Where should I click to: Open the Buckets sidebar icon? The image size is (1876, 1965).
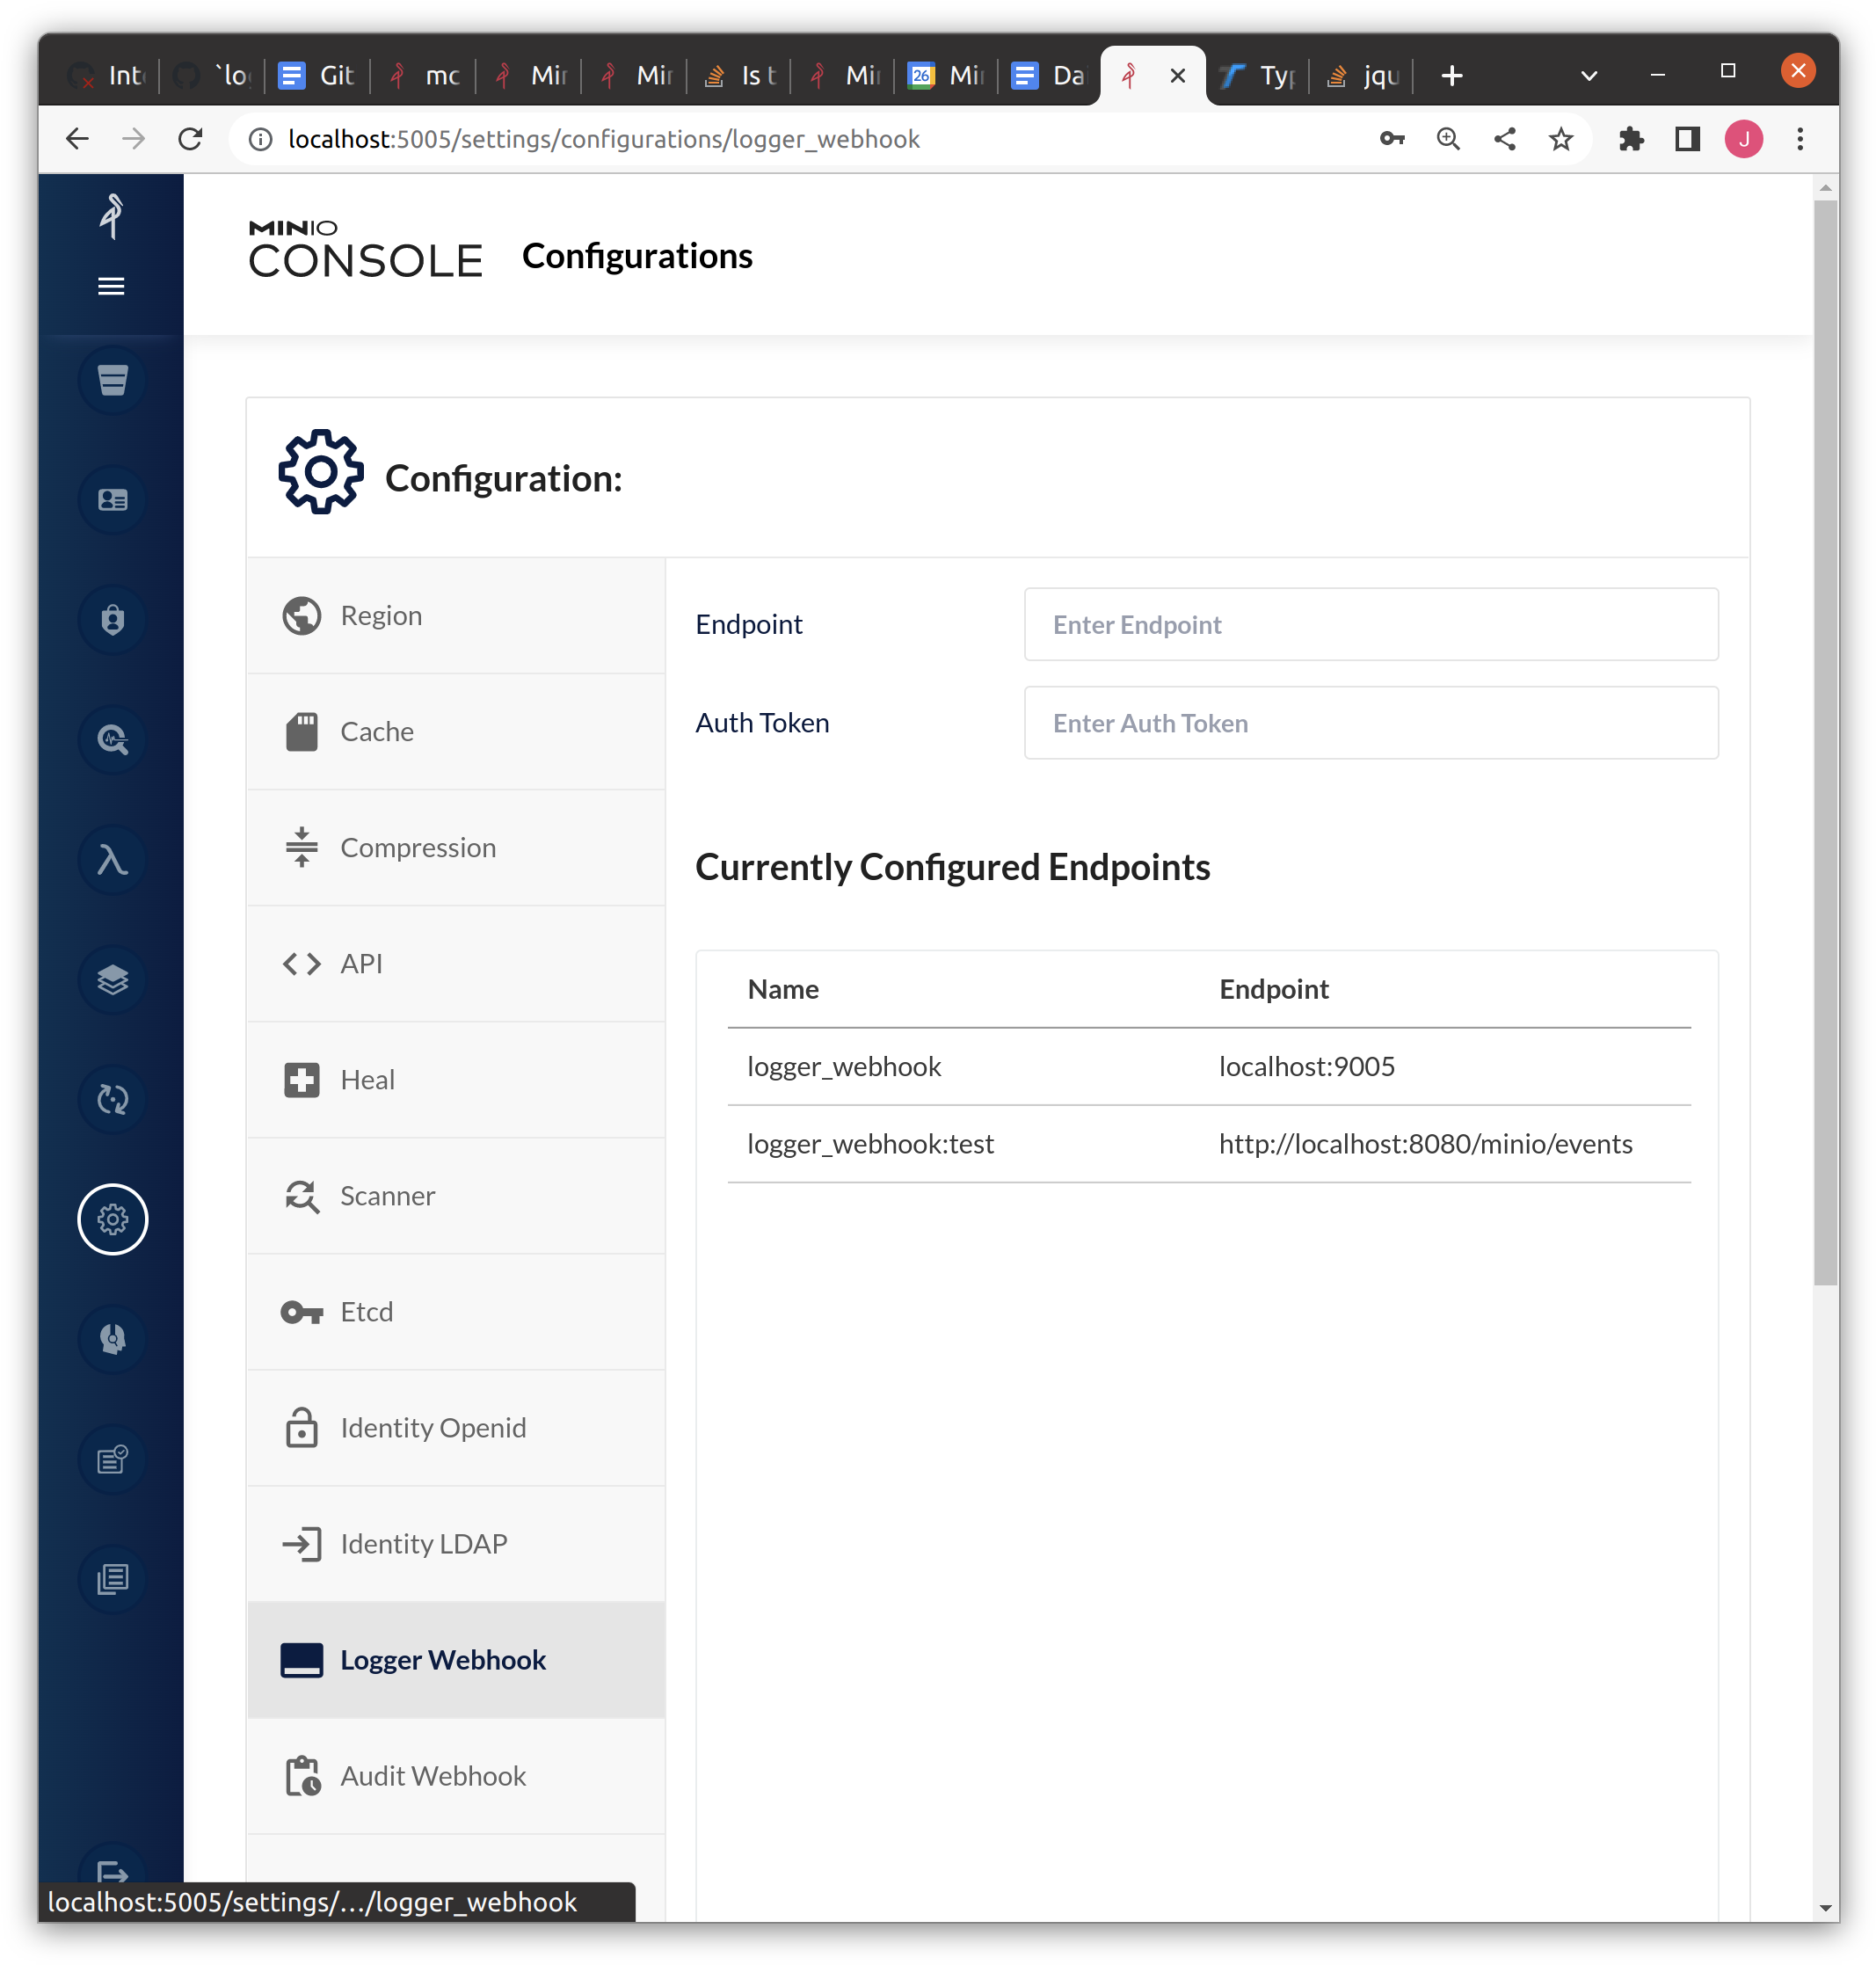click(112, 380)
